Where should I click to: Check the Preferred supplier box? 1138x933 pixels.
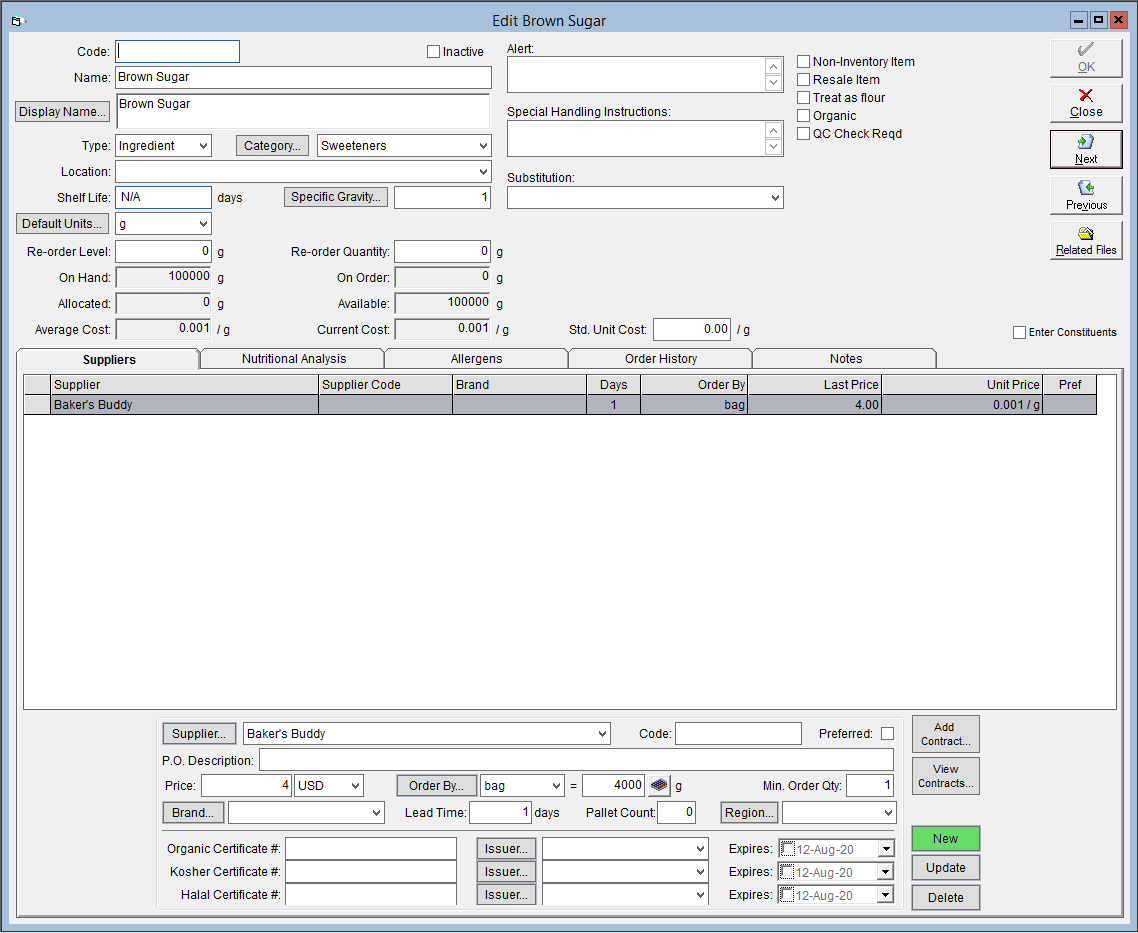pyautogui.click(x=887, y=733)
